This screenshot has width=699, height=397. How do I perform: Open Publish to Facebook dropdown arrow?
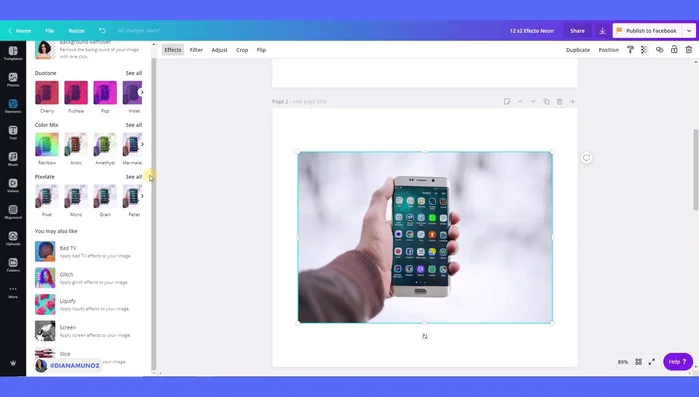(689, 31)
